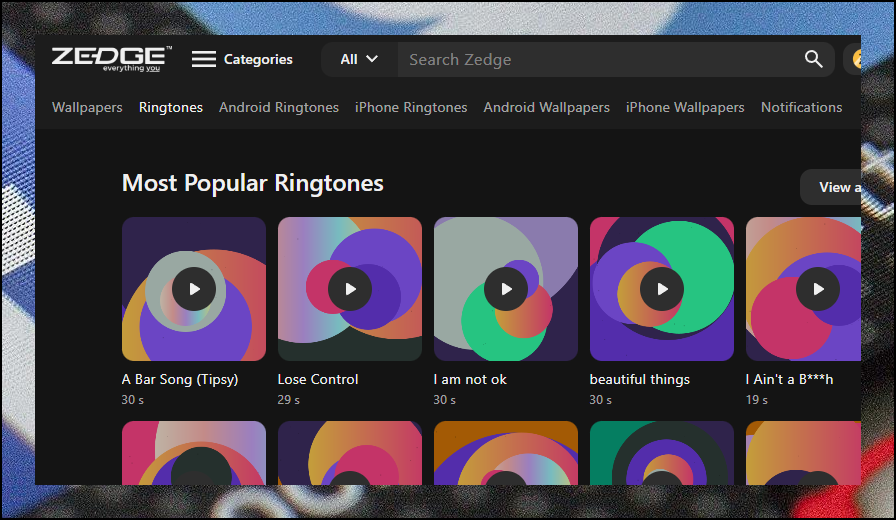The image size is (896, 520).
Task: Click the View all button
Action: point(831,187)
